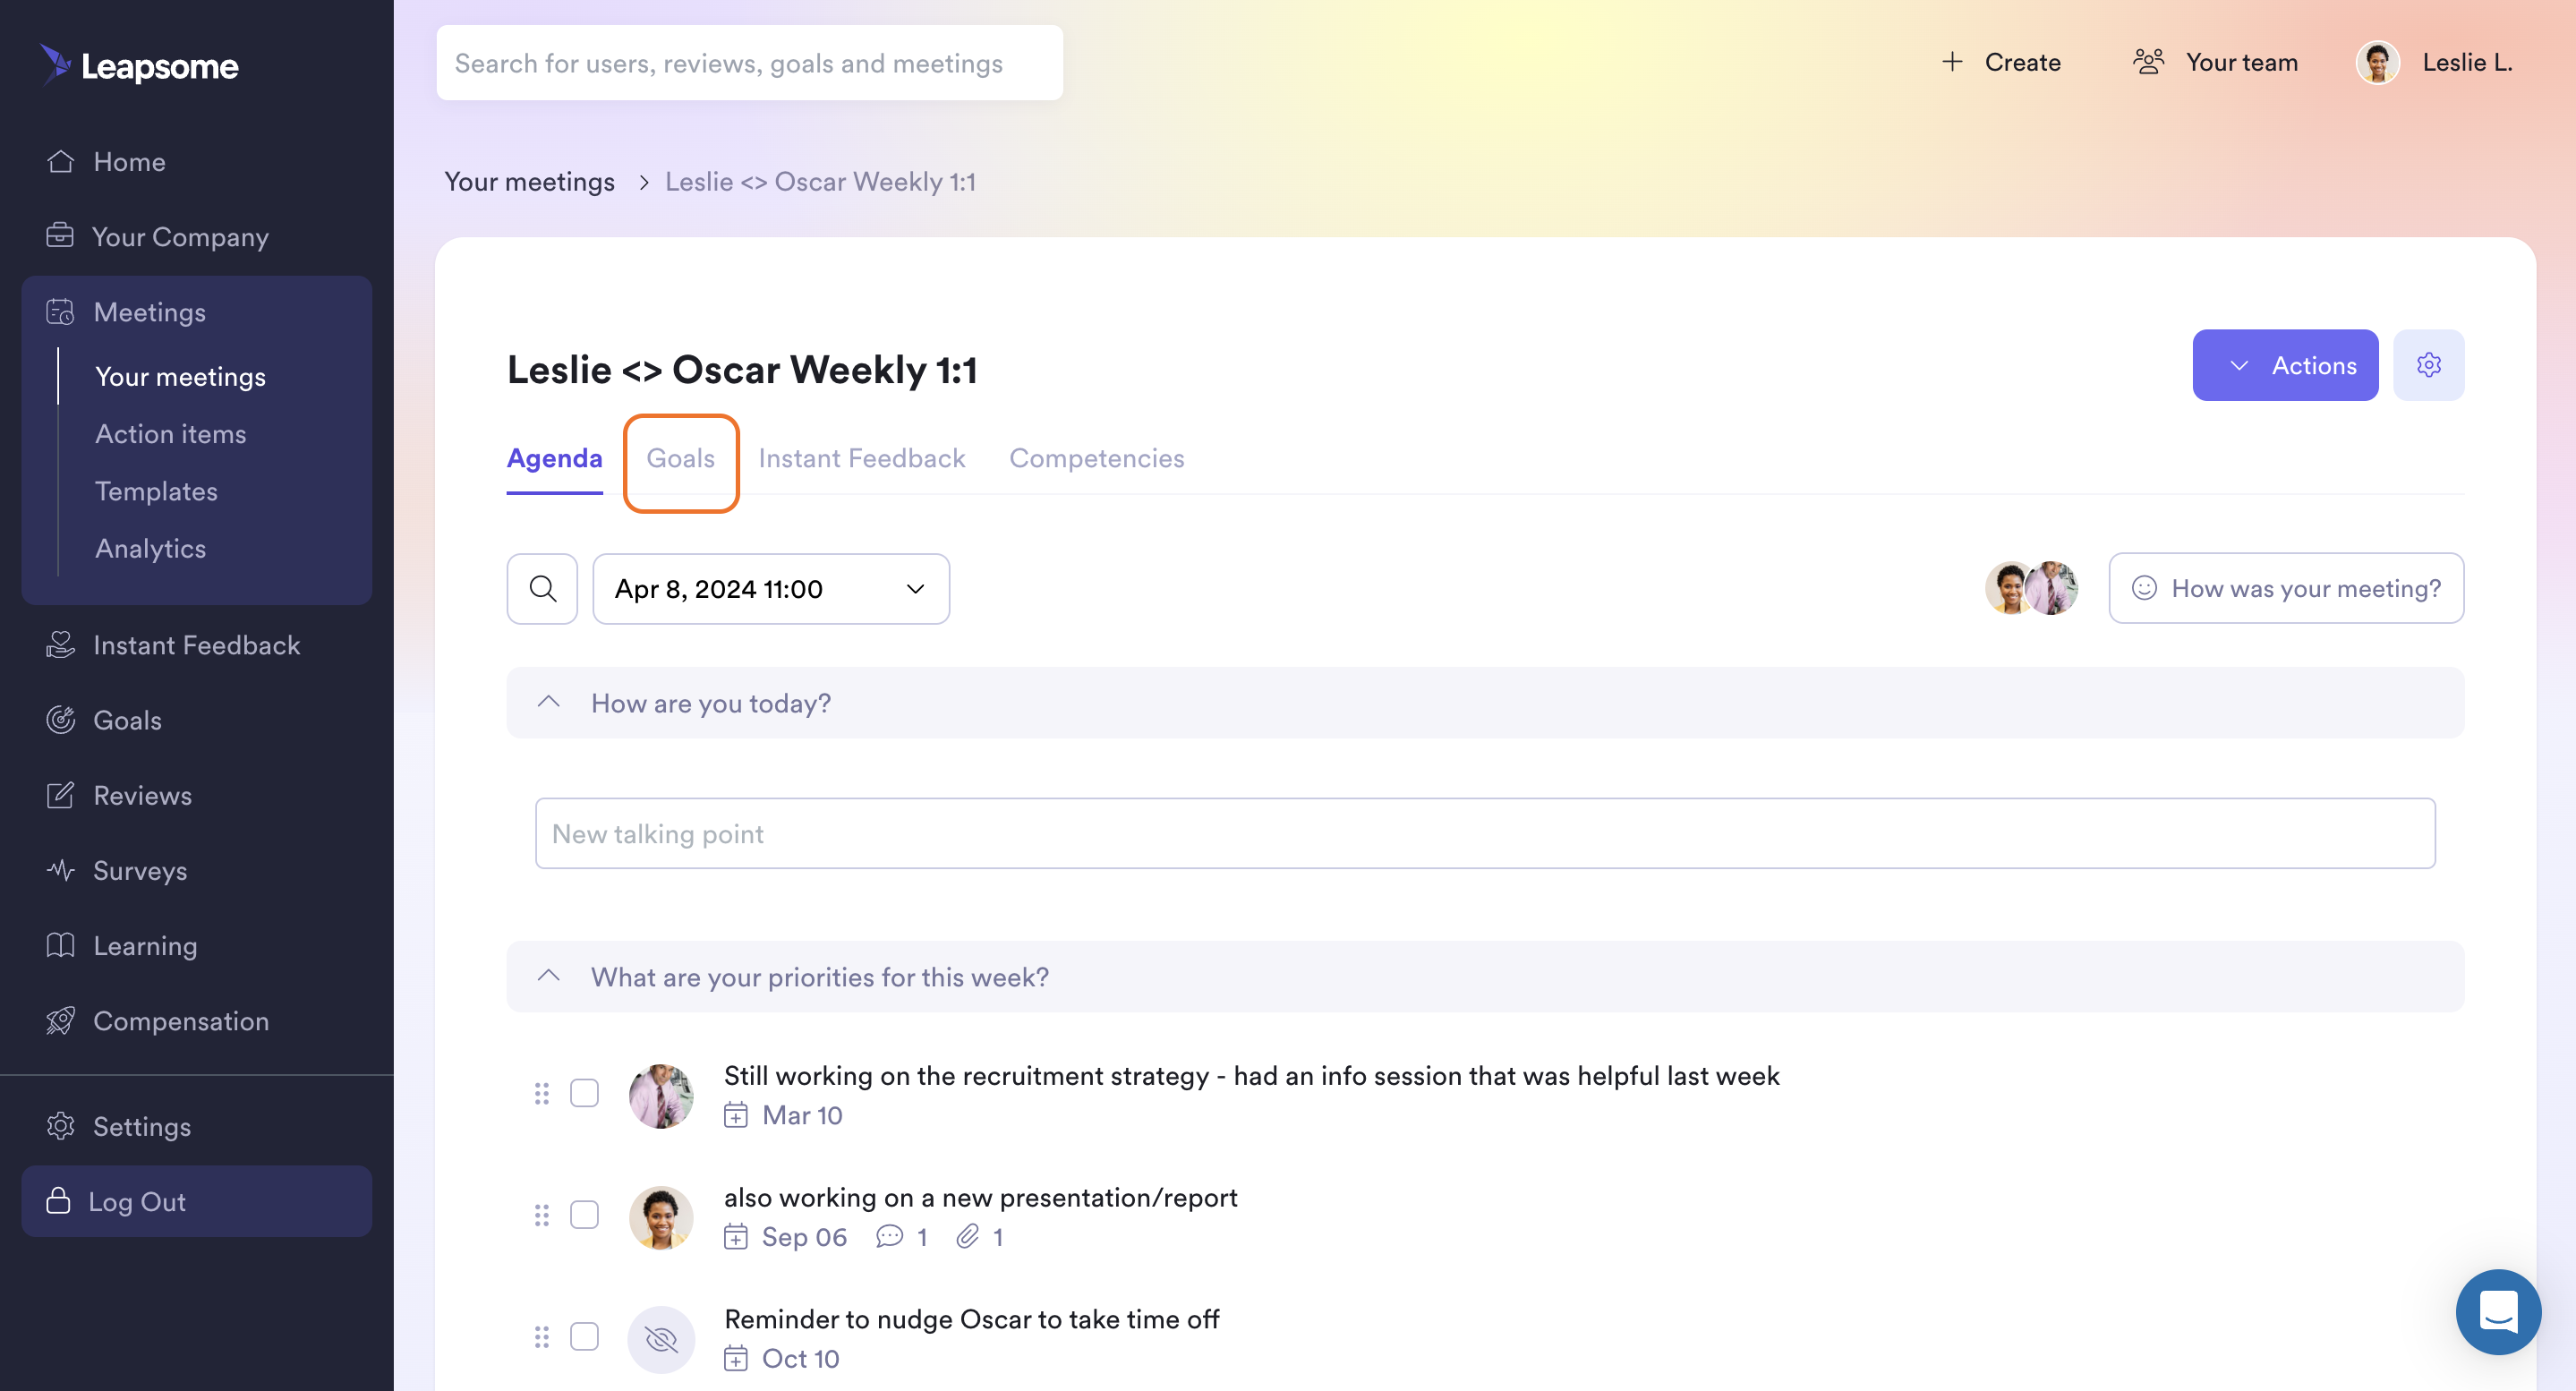Open the Apr 8, 2024 11:00 date dropdown
The height and width of the screenshot is (1391, 2576).
tap(770, 589)
